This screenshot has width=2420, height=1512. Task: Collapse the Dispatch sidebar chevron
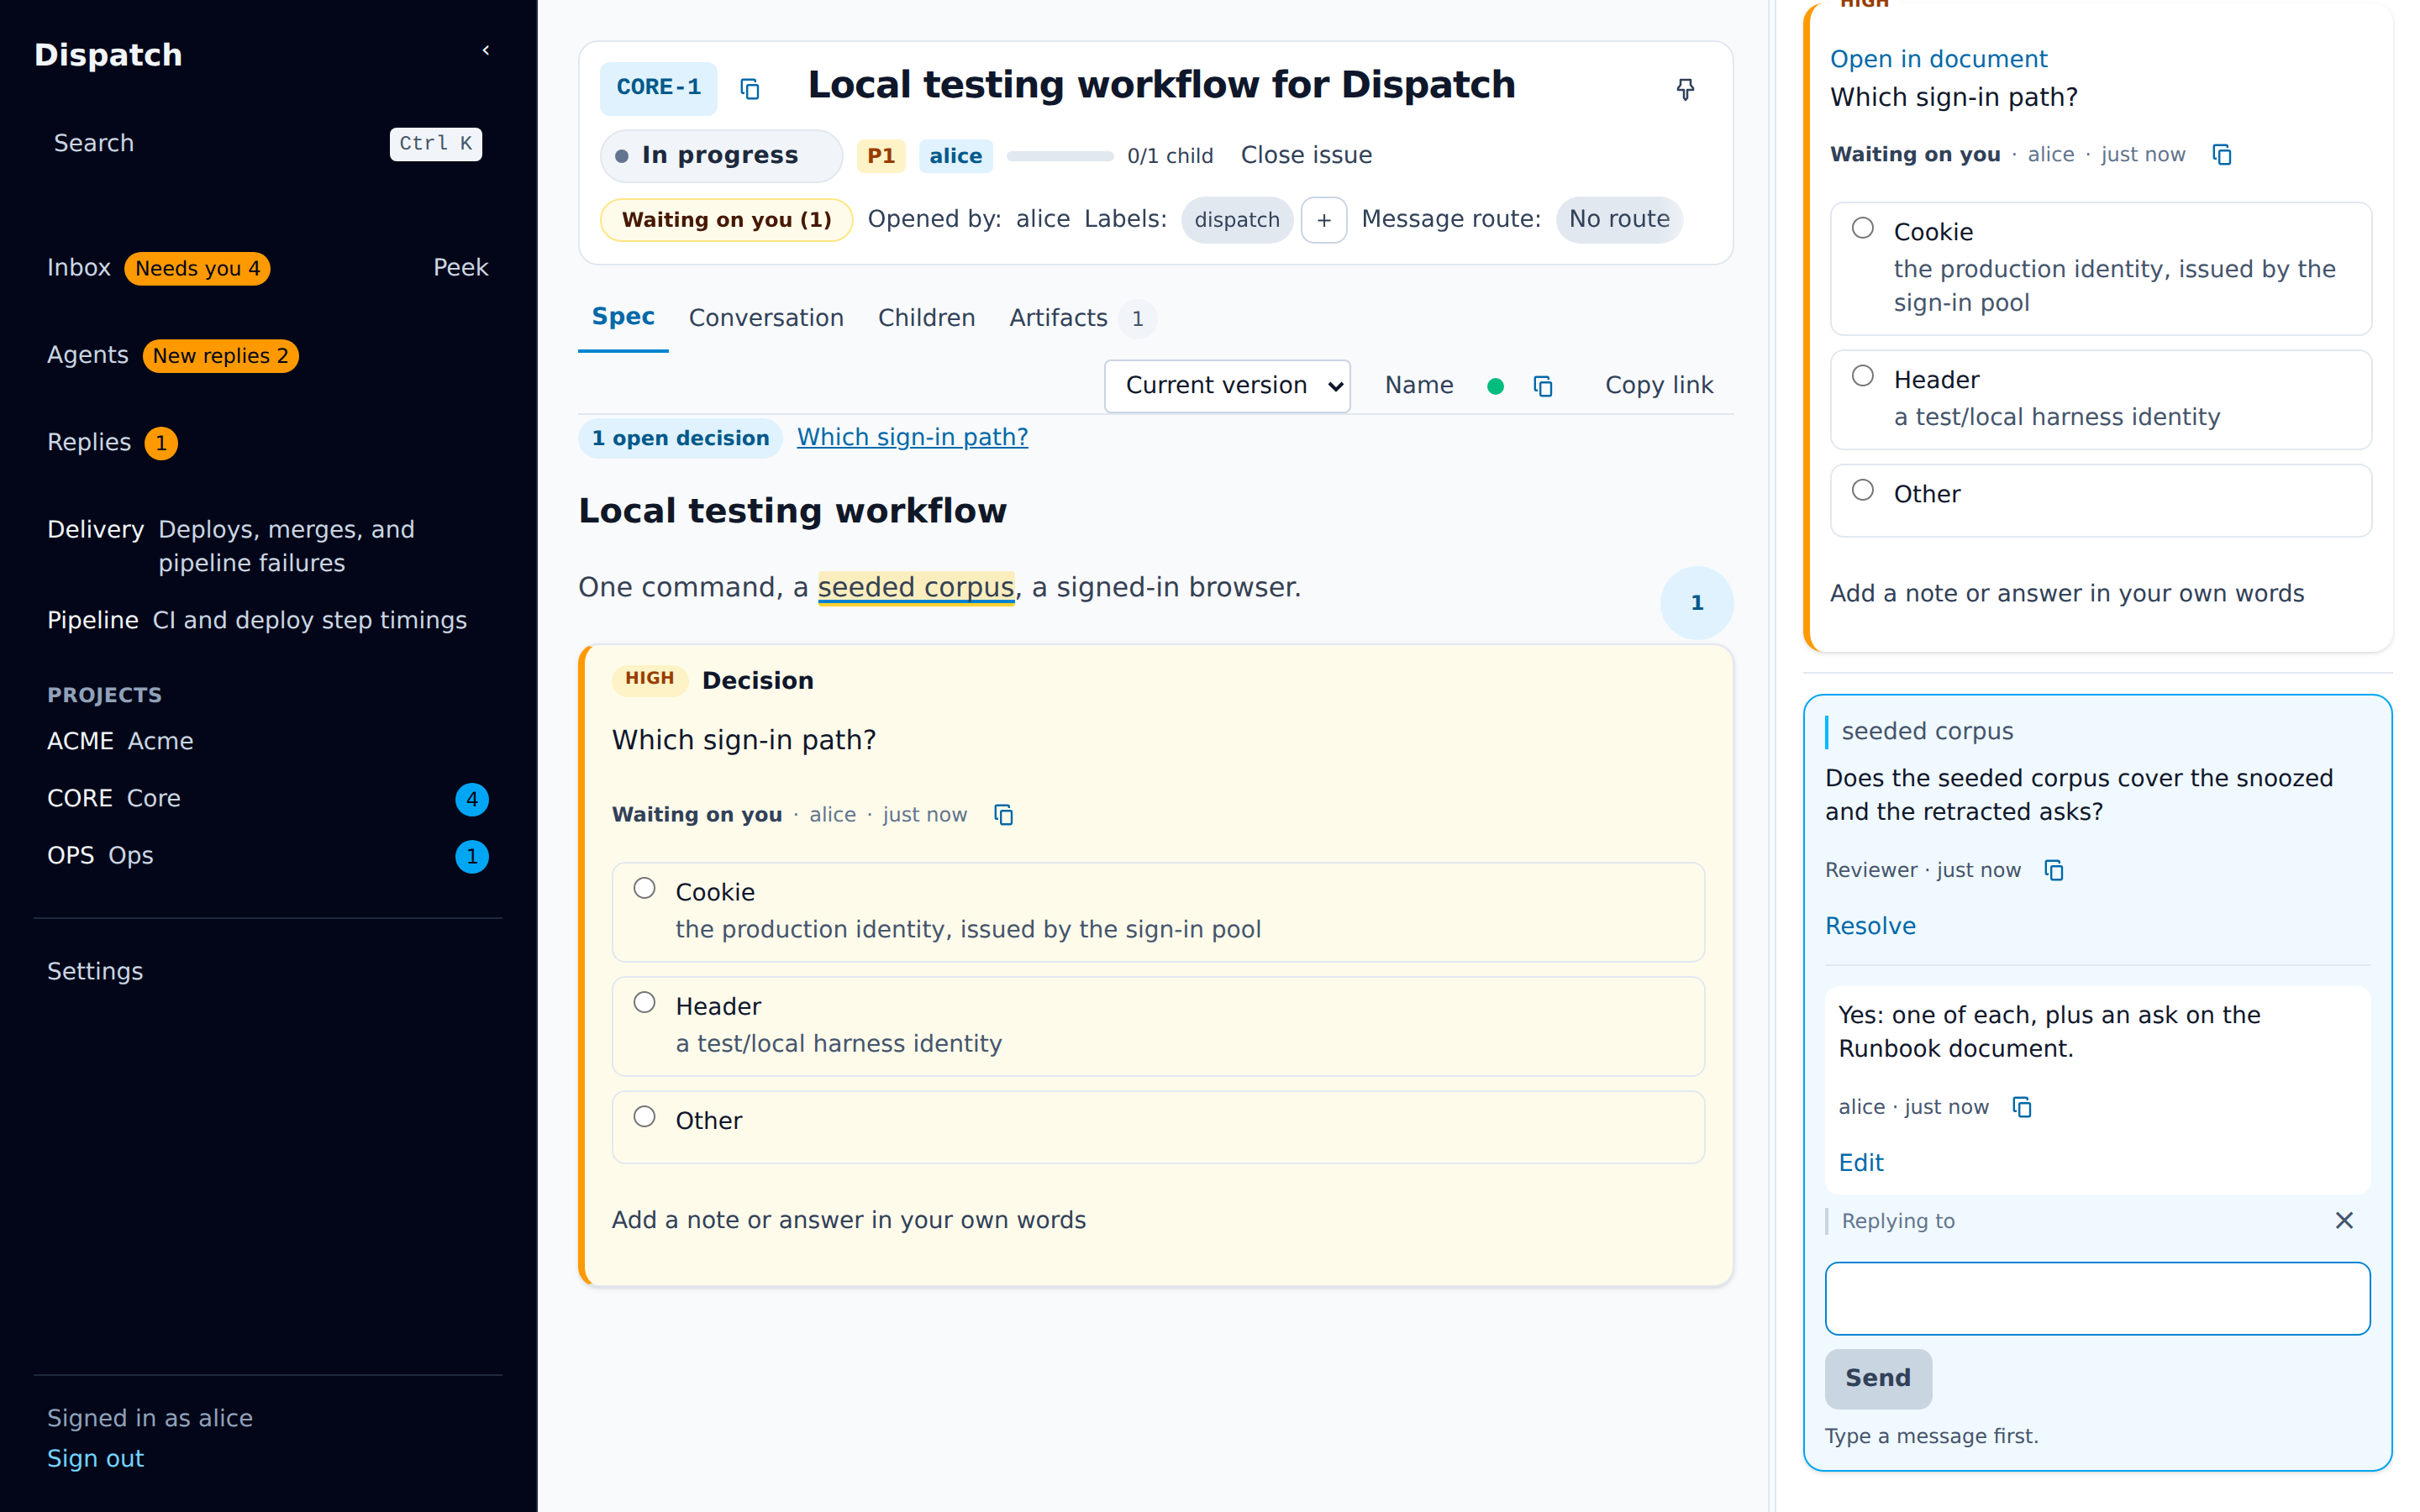click(x=486, y=50)
